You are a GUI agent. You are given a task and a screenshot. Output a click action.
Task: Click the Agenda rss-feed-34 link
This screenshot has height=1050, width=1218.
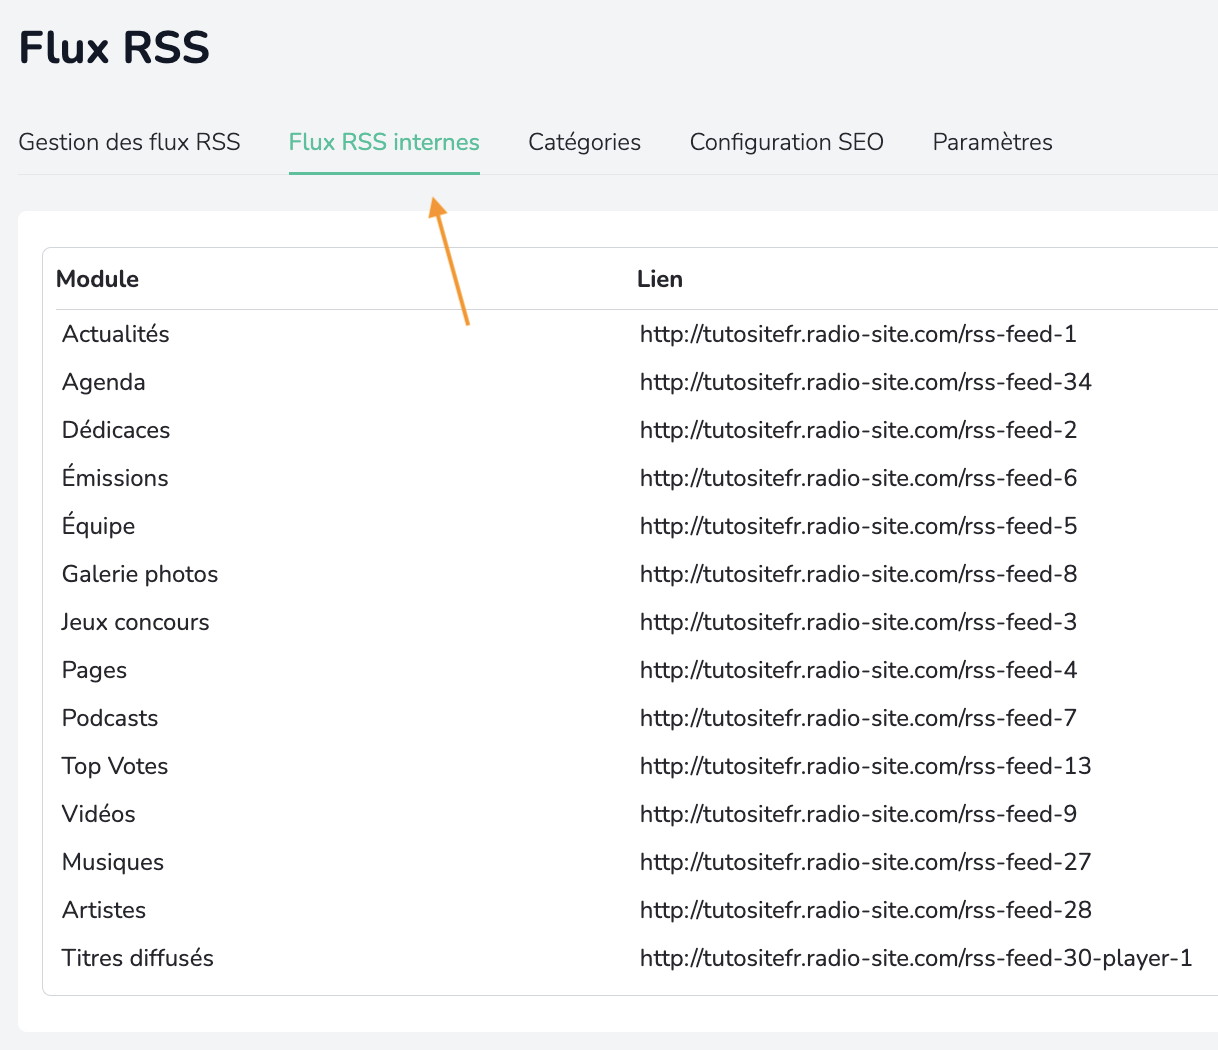[865, 382]
